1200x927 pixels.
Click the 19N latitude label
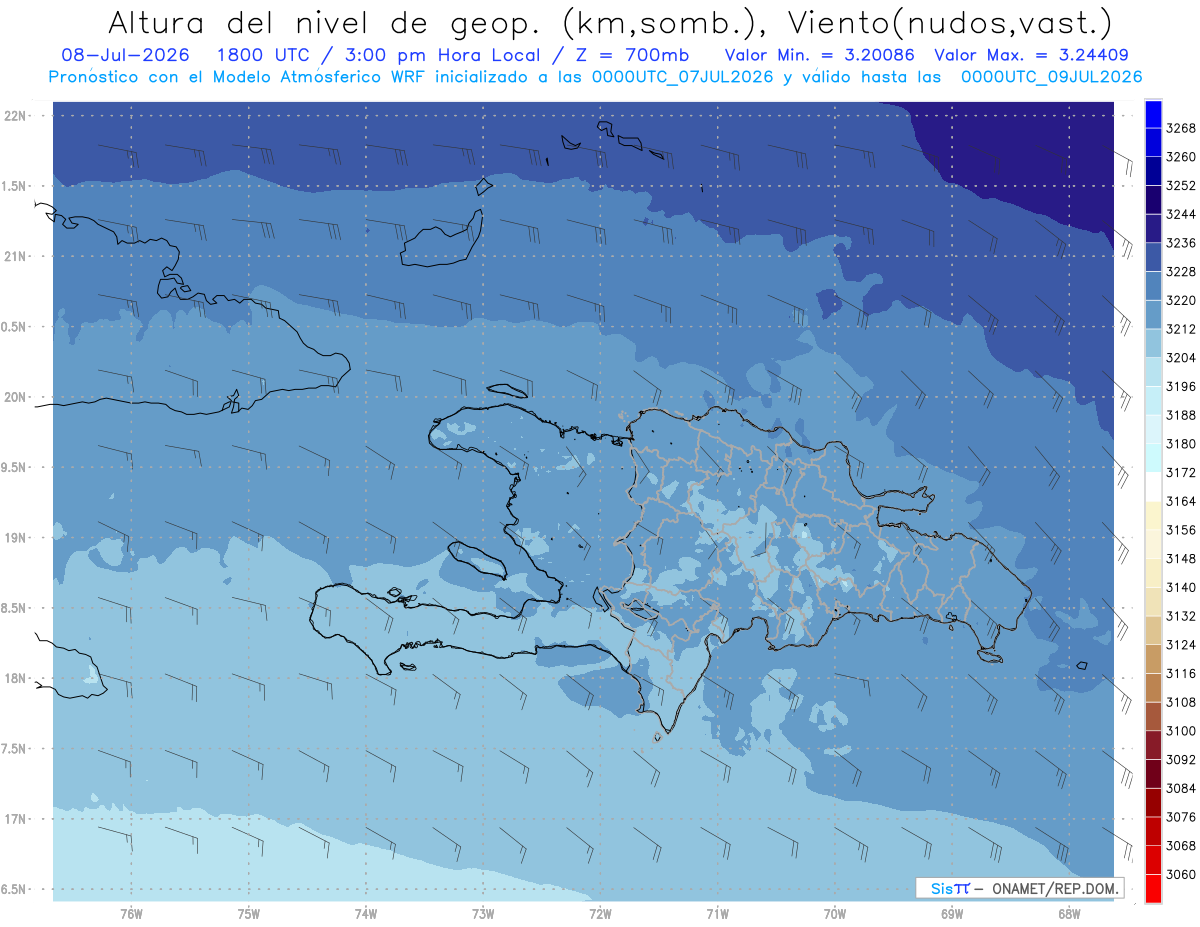click(x=17, y=538)
